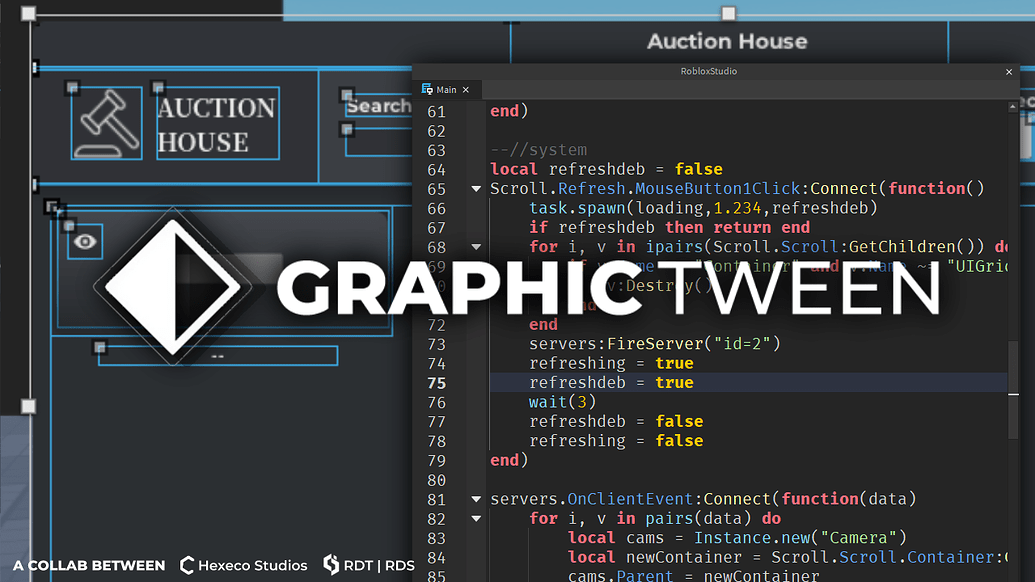
Task: Collapse the OnClientEvent function at line 81
Action: [x=476, y=498]
